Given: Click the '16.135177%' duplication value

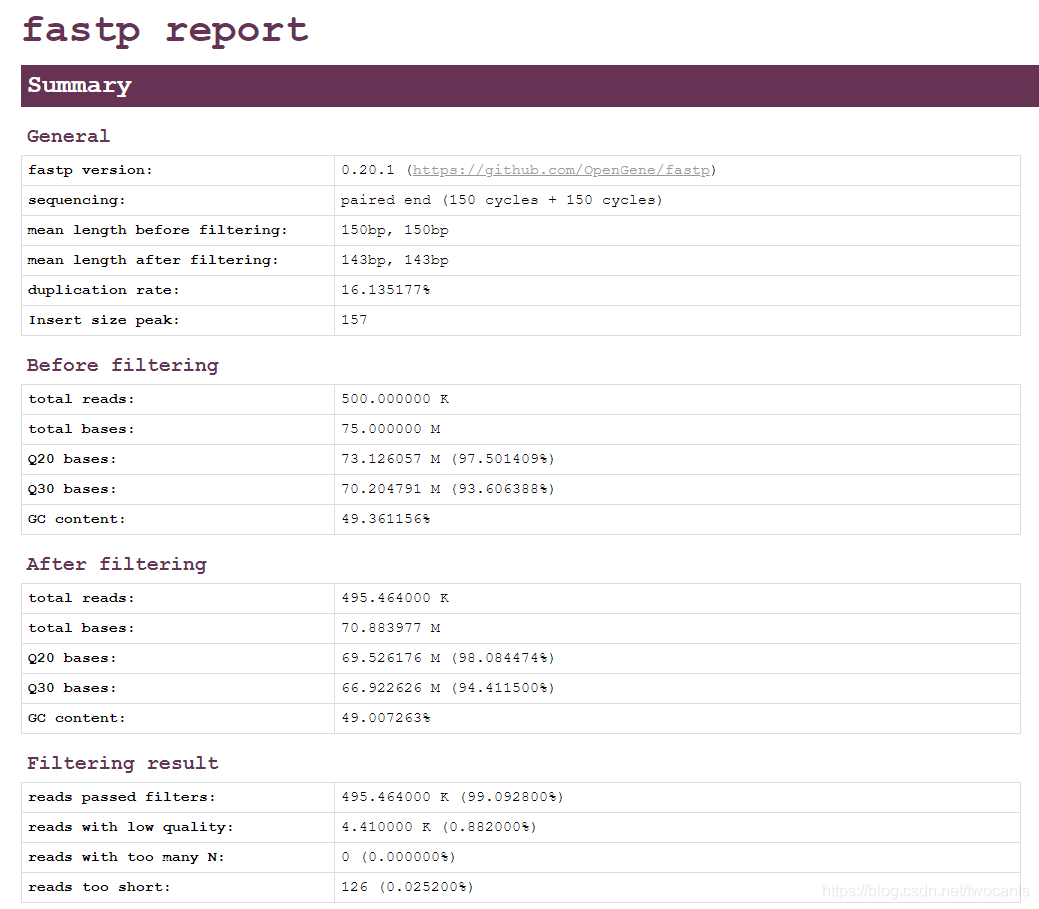Looking at the screenshot, I should pyautogui.click(x=386, y=290).
